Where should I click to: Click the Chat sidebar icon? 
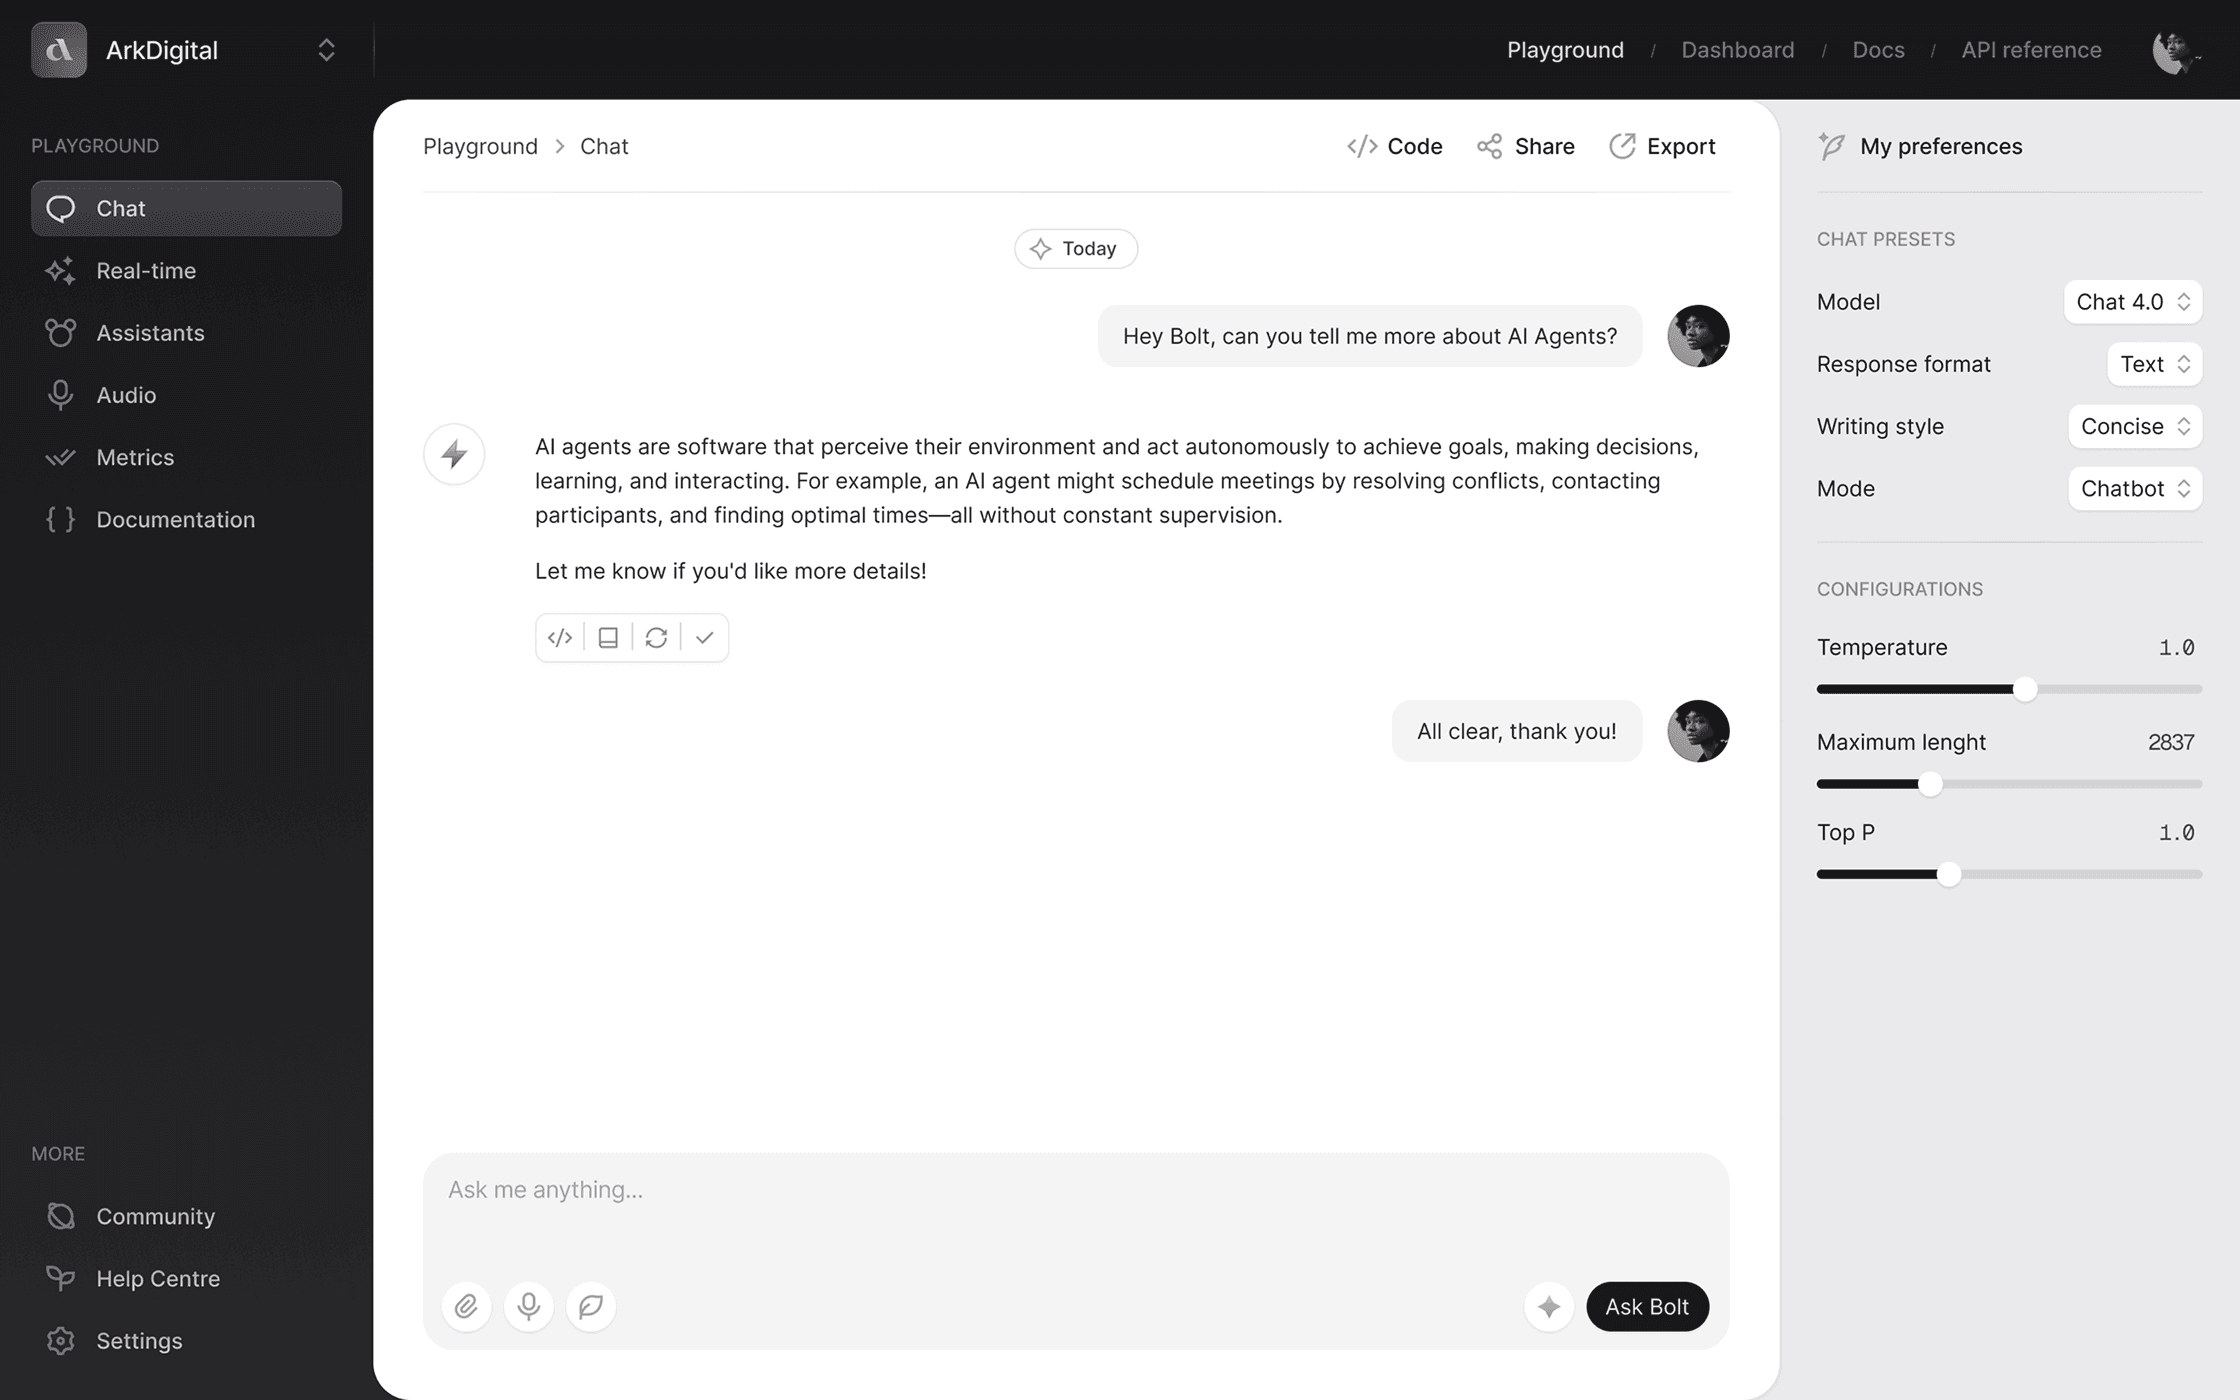(x=58, y=208)
